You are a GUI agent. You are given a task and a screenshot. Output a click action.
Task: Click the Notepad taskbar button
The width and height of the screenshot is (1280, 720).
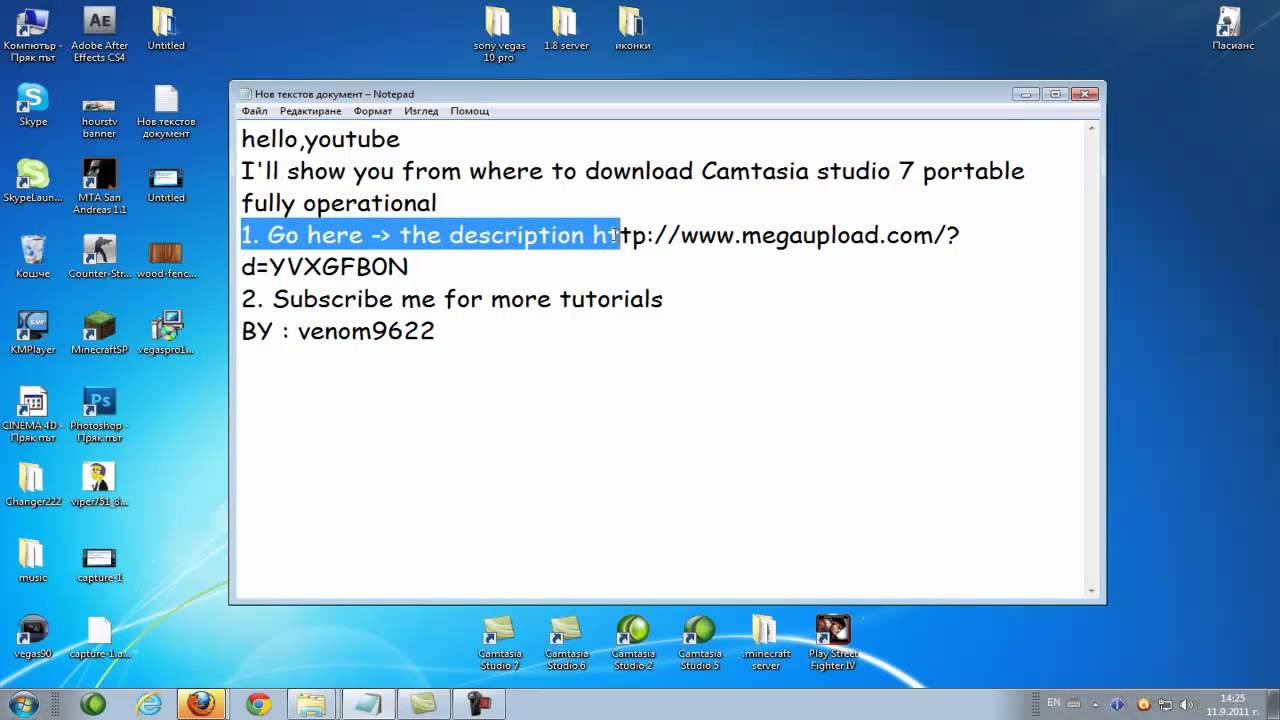366,704
